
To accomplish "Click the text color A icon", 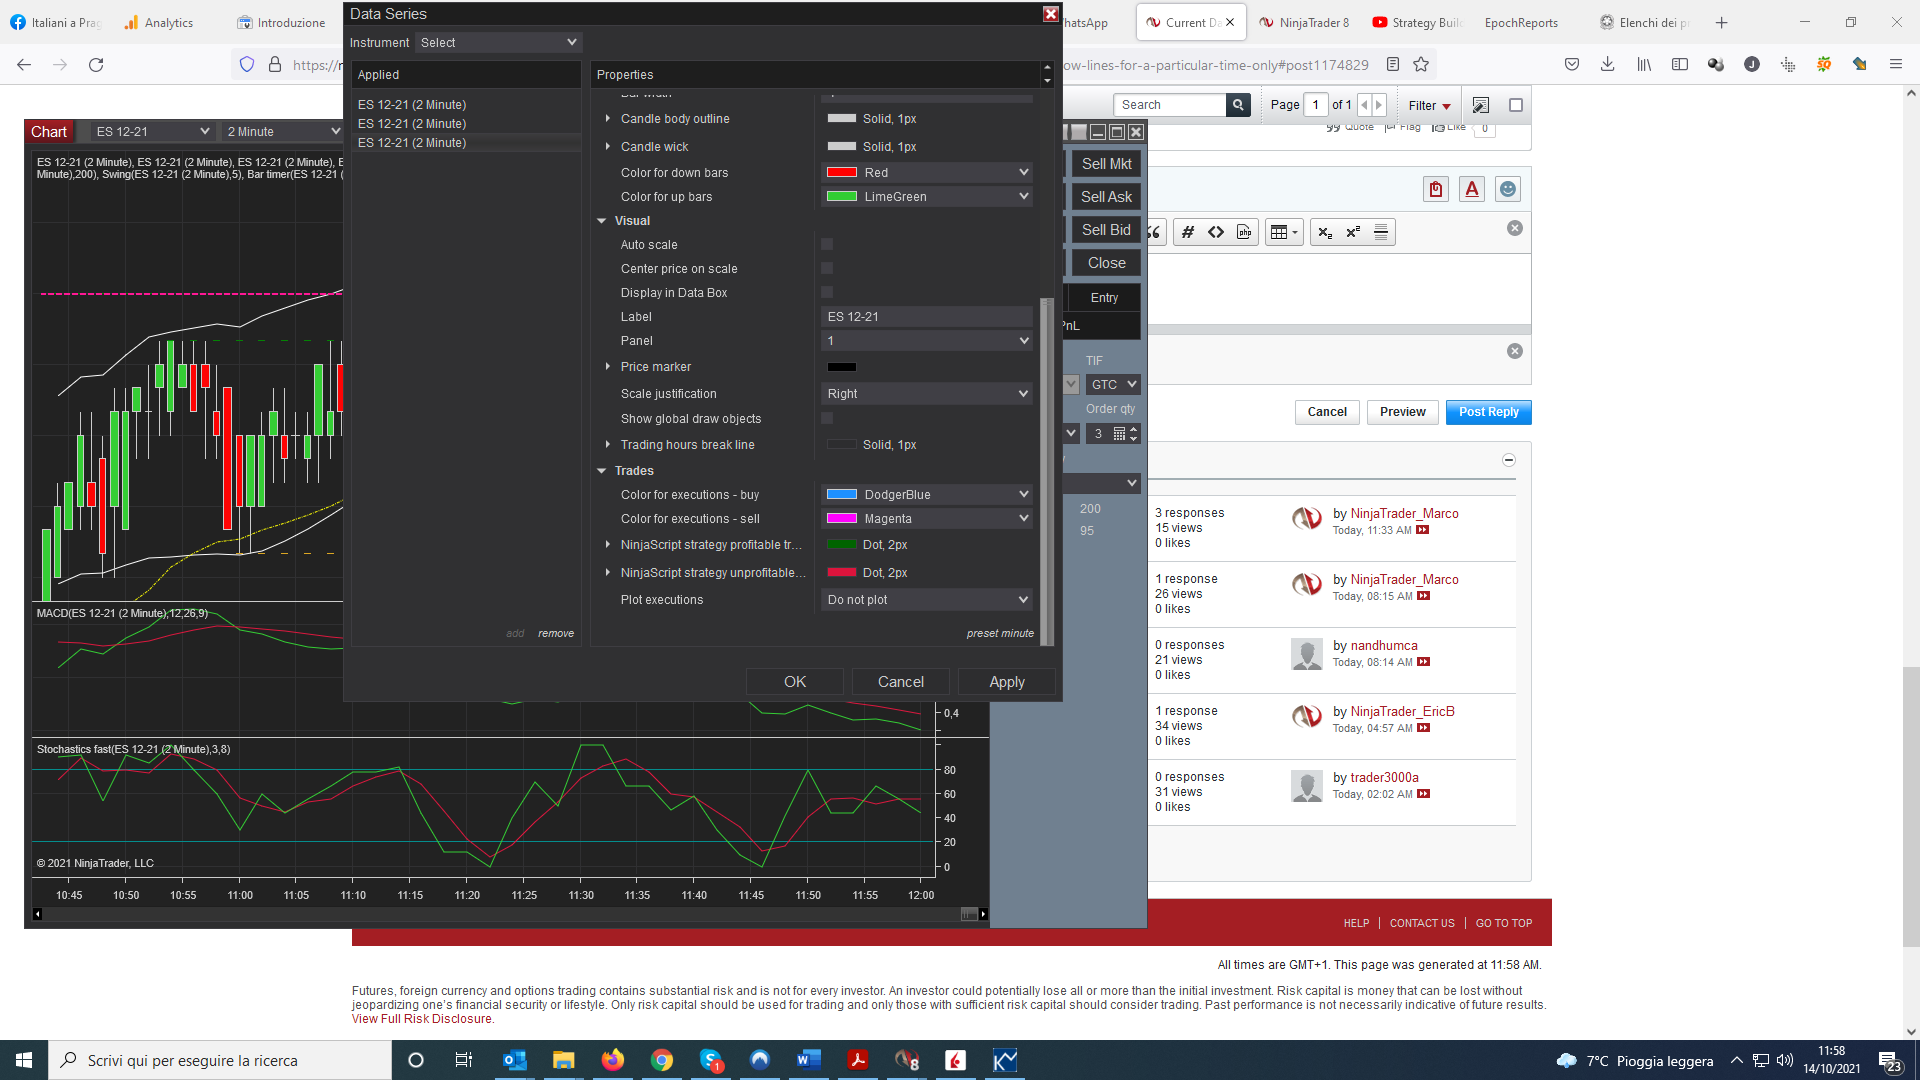I will tap(1471, 189).
